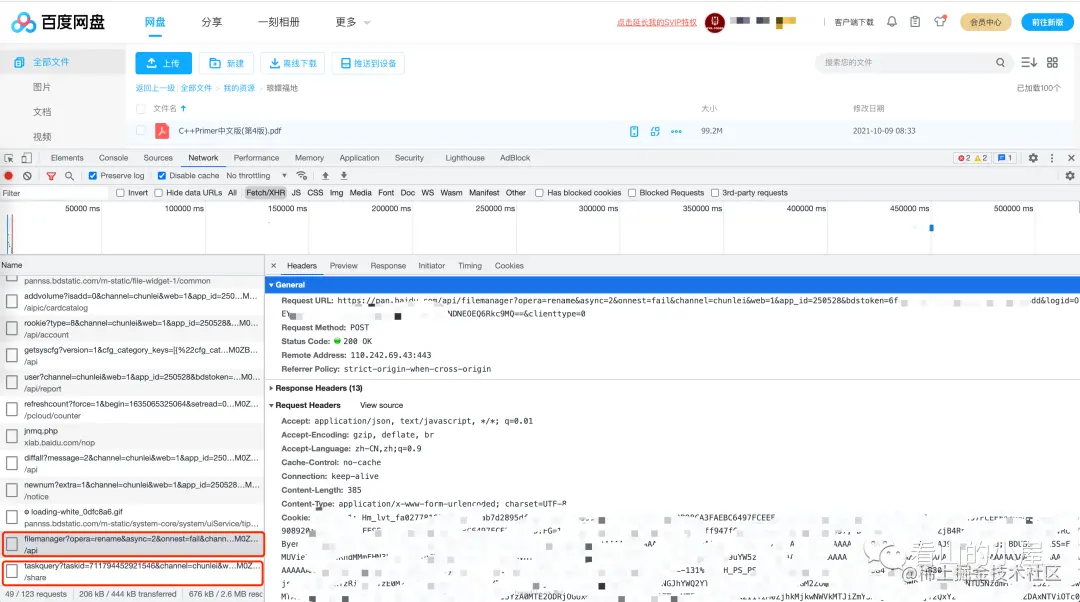The image size is (1080, 602).
Task: Toggle the device toolbar icon
Action: tap(26, 158)
